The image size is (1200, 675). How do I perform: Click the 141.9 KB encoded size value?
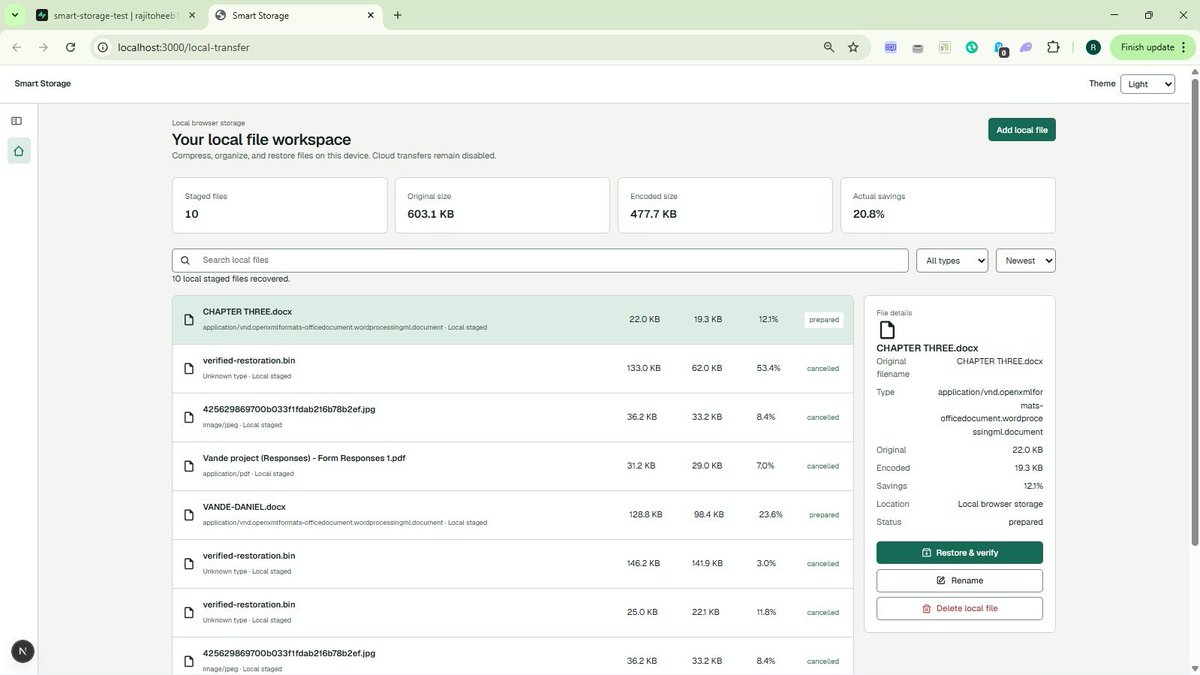click(707, 563)
